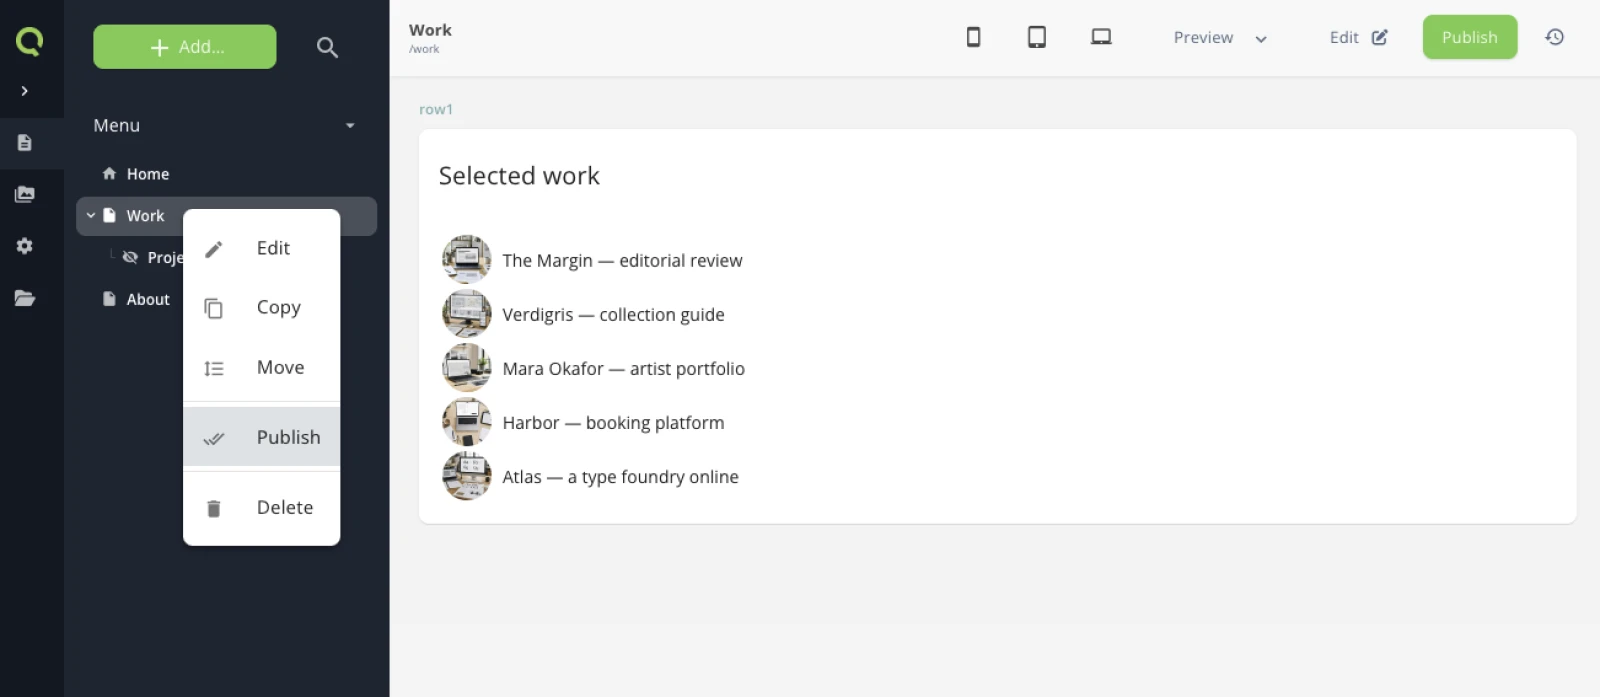1600x697 pixels.
Task: Choose Publish from the context menu
Action: 262,437
